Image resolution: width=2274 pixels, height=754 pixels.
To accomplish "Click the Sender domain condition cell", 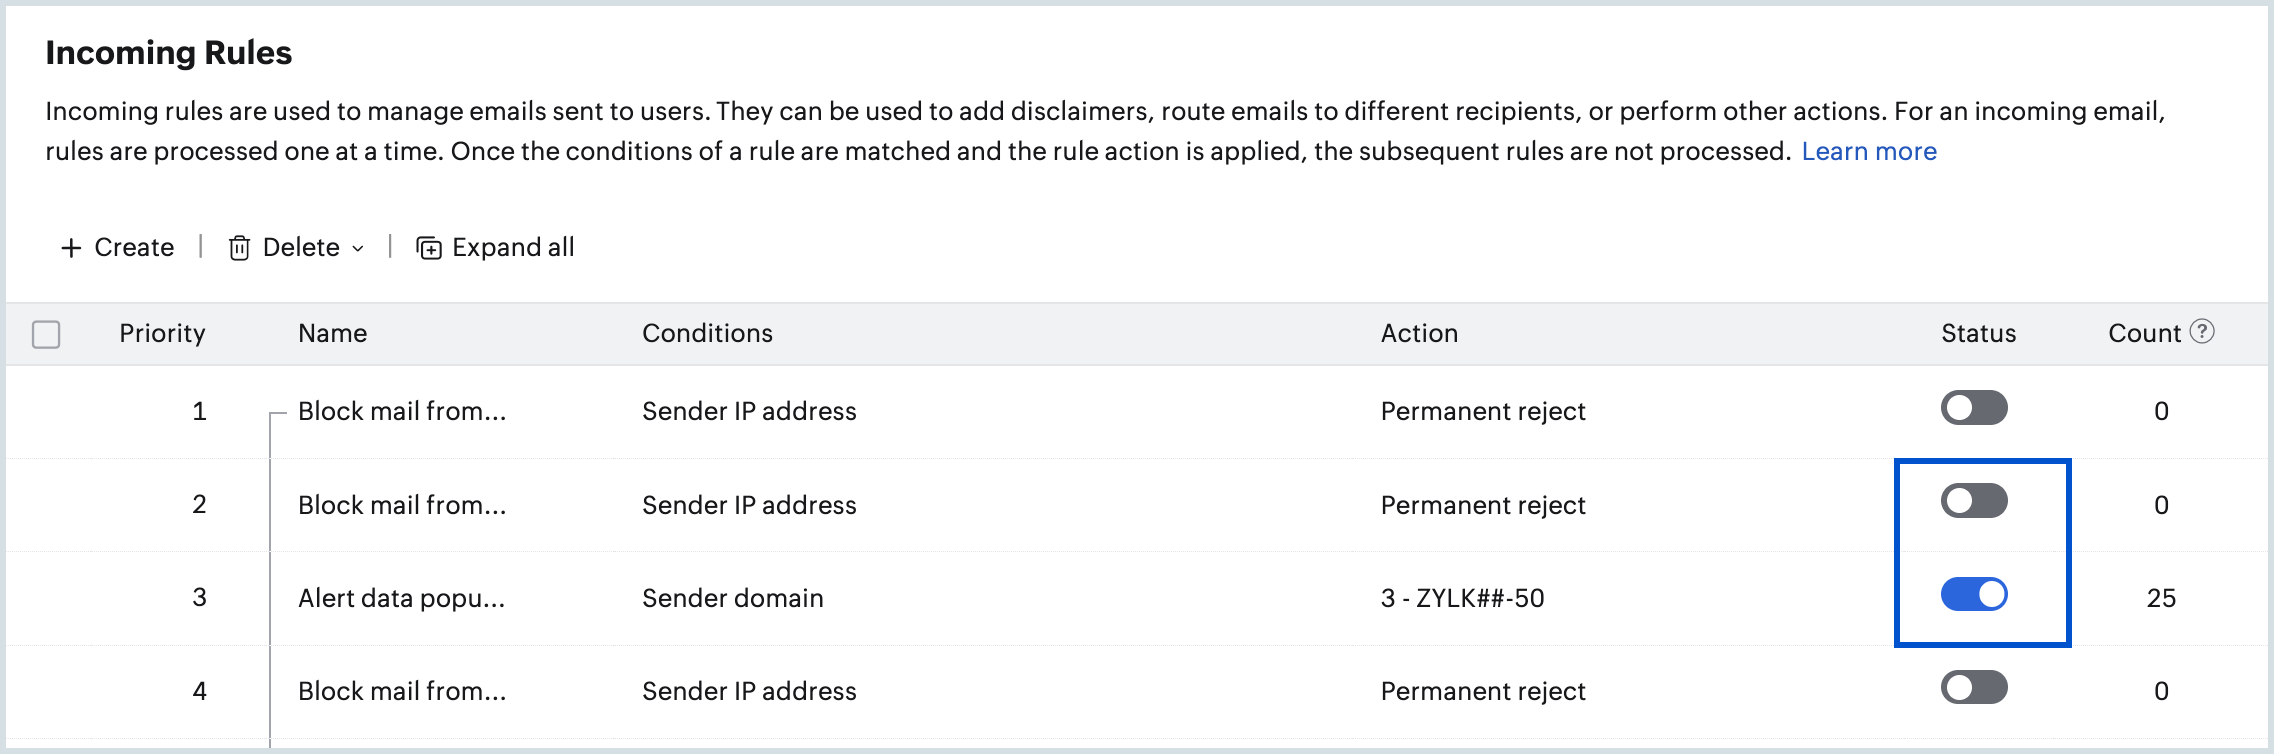I will click(x=732, y=598).
